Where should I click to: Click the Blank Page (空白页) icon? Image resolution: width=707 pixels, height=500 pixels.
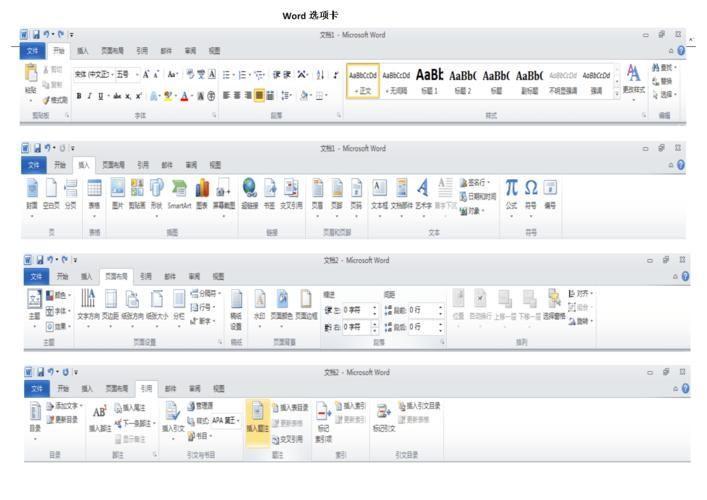[x=51, y=188]
